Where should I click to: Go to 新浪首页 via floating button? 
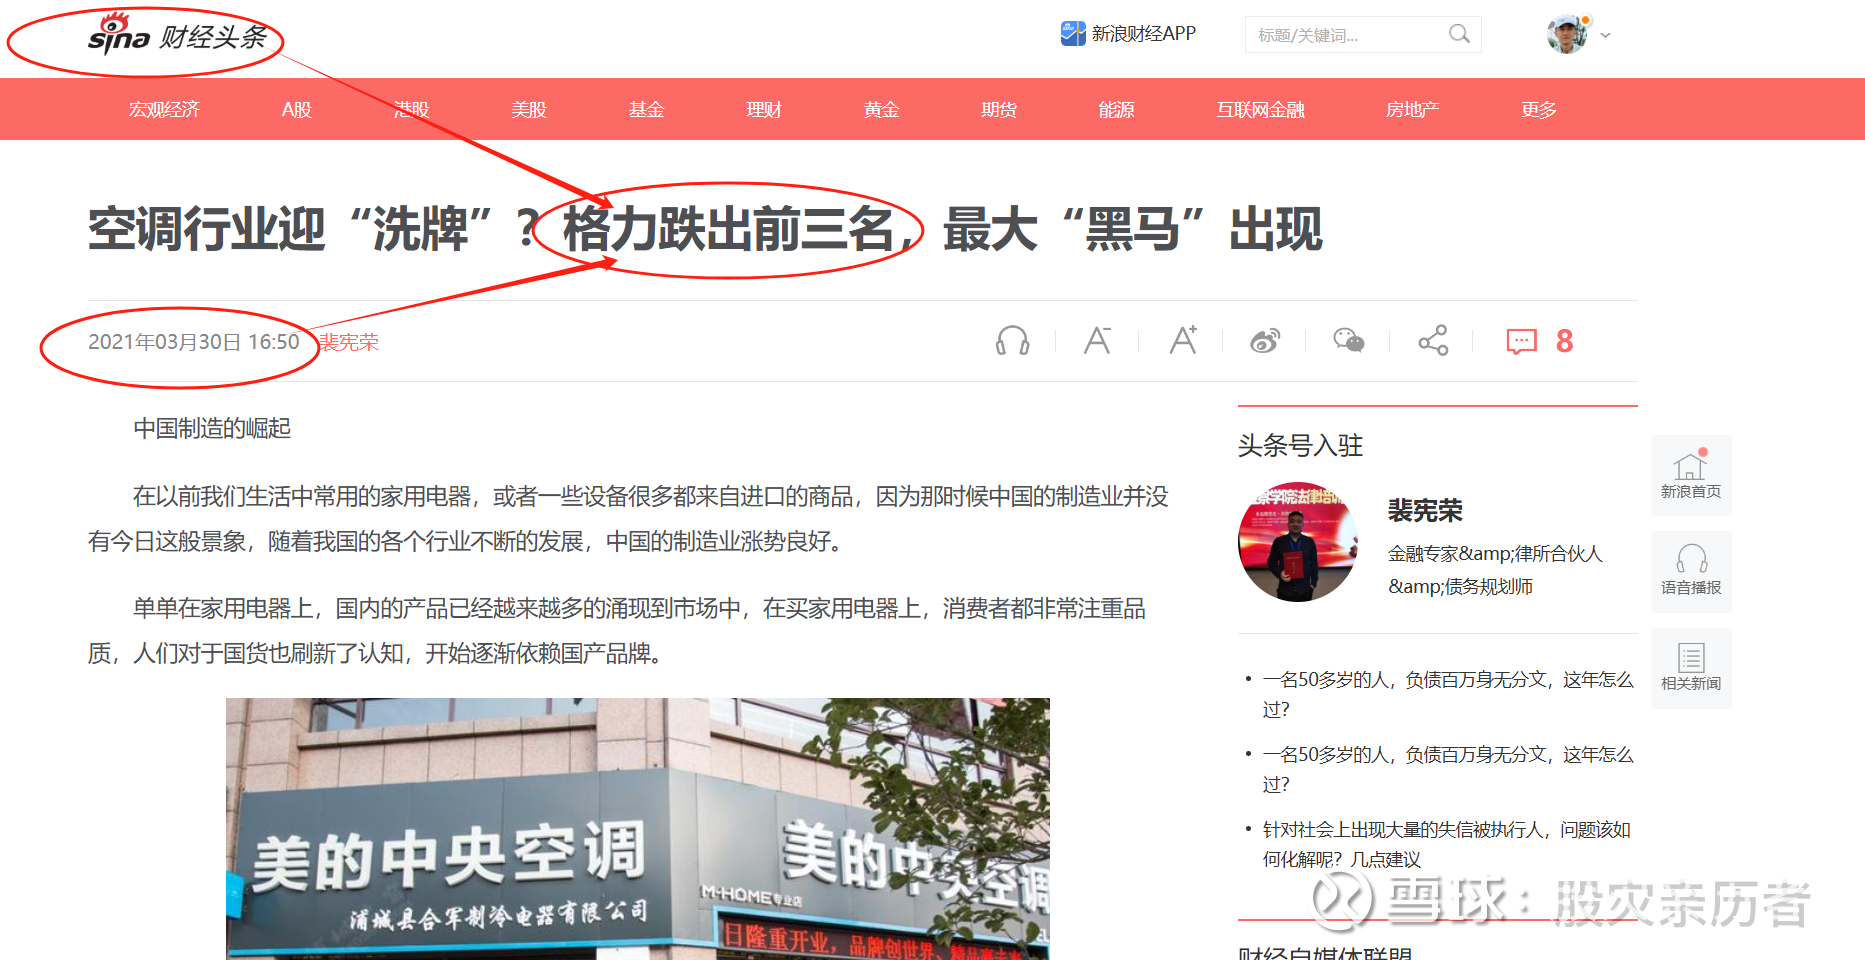1691,475
